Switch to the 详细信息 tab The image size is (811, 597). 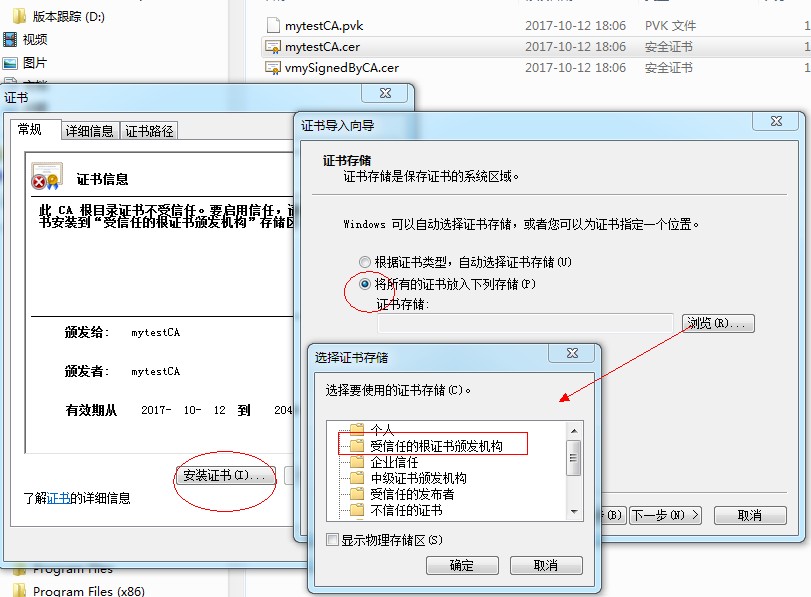(x=89, y=131)
